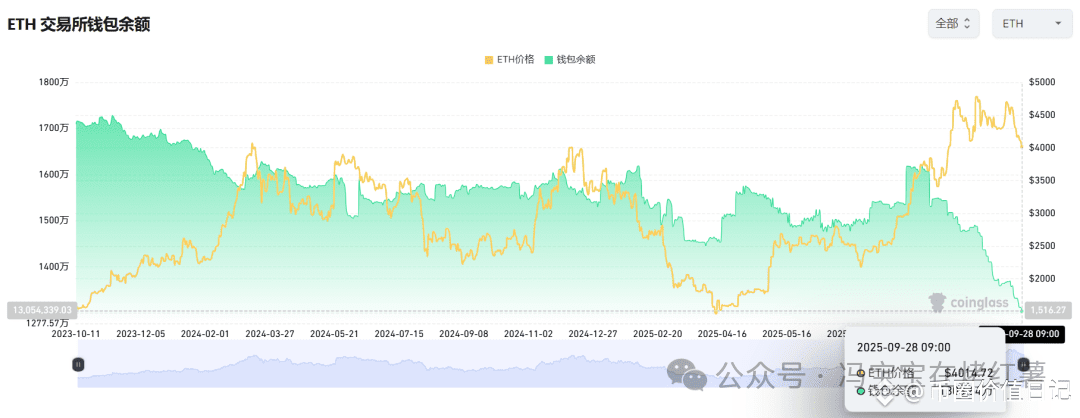Click the left range slider handle
The width and height of the screenshot is (1080, 418).
click(x=78, y=364)
